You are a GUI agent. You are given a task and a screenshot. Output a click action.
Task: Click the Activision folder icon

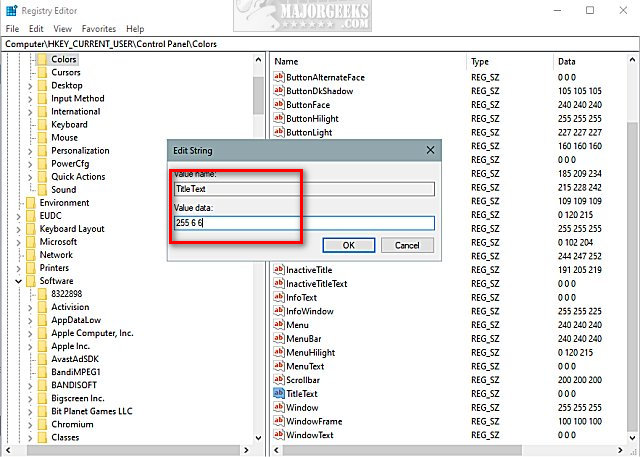point(42,307)
